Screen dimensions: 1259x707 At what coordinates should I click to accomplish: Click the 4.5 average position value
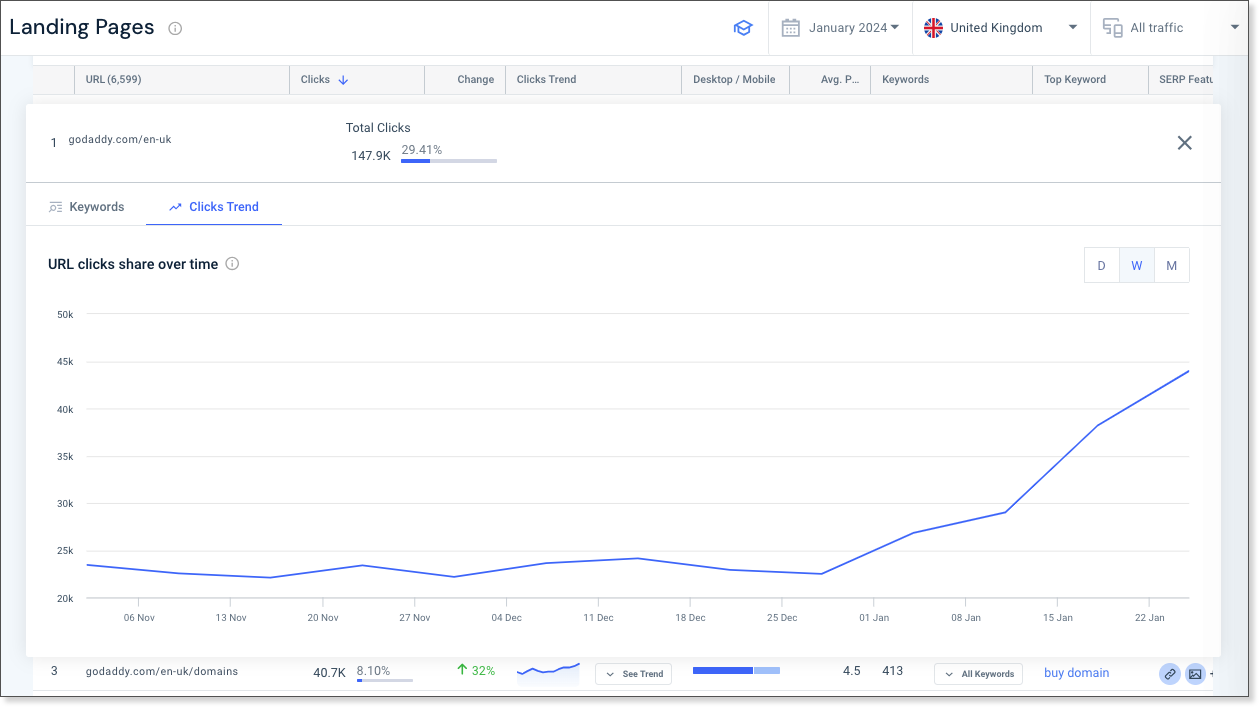(x=851, y=671)
